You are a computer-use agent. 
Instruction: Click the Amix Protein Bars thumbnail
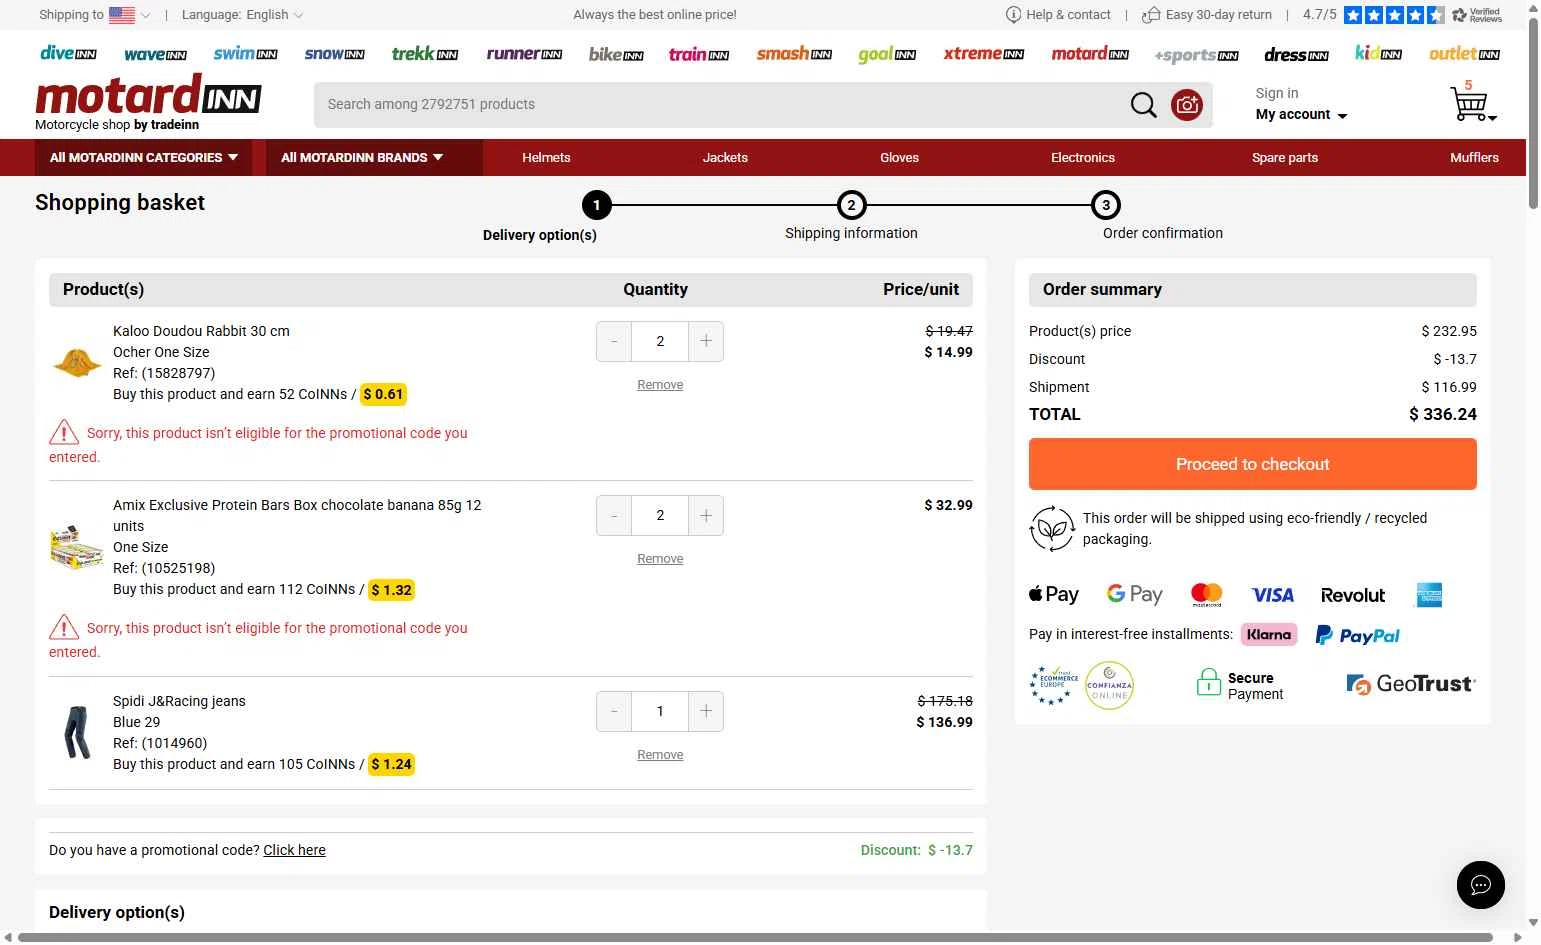coord(77,547)
